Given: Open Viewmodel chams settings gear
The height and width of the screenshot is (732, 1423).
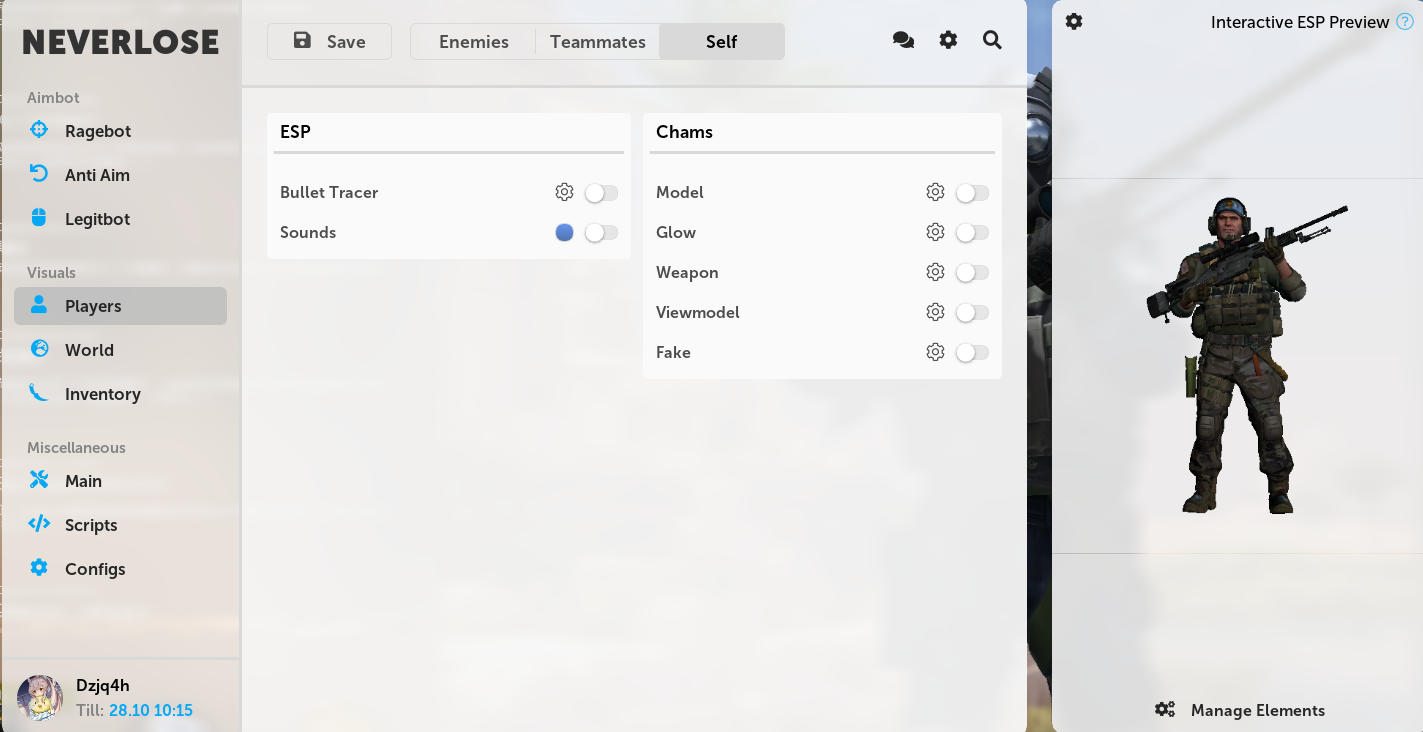Looking at the screenshot, I should coord(935,312).
